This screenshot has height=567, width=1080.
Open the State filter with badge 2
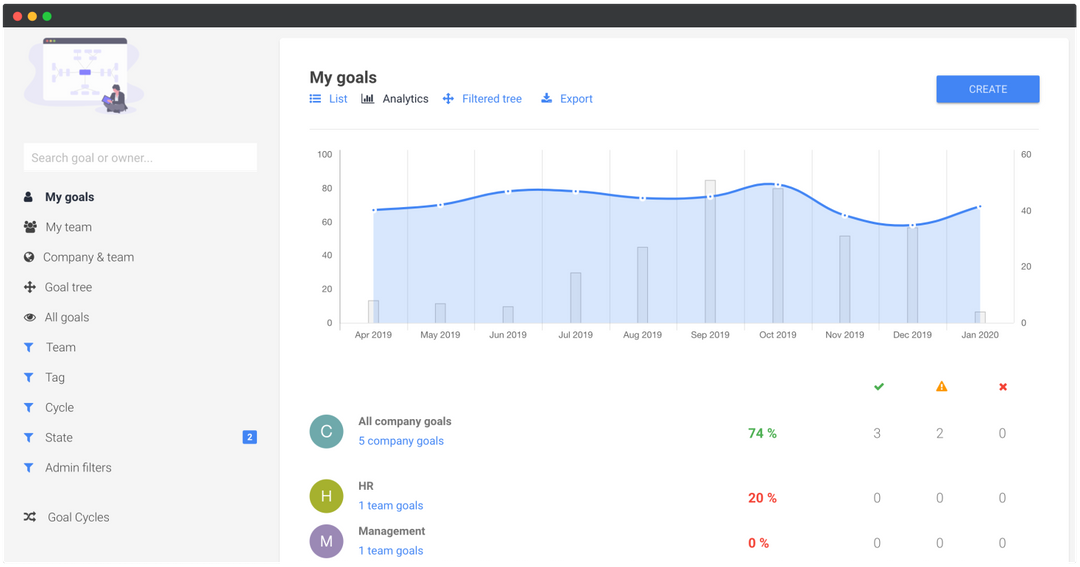[59, 437]
